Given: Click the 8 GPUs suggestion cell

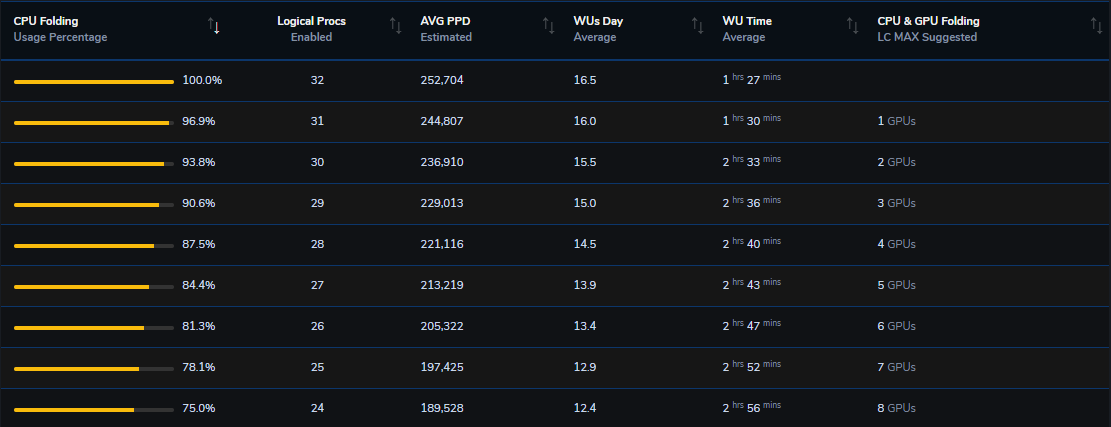Looking at the screenshot, I should click(896, 409).
